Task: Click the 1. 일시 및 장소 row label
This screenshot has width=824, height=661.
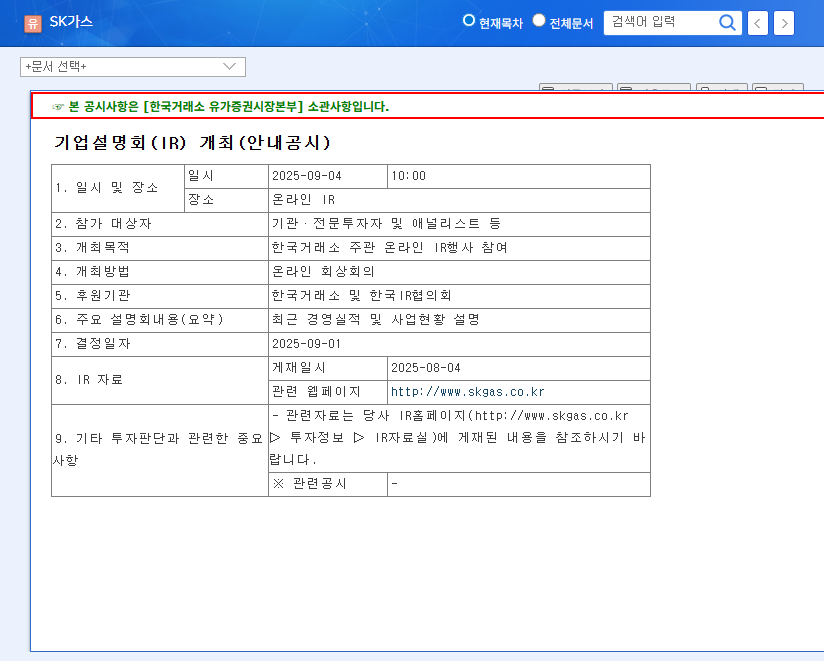Action: [x=118, y=188]
